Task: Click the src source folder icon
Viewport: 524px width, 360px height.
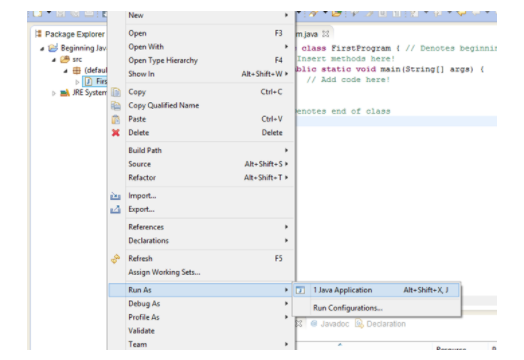Action: tap(65, 59)
